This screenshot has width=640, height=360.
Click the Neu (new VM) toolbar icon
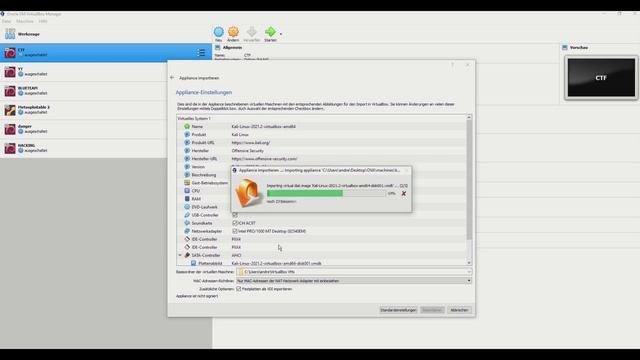click(219, 31)
